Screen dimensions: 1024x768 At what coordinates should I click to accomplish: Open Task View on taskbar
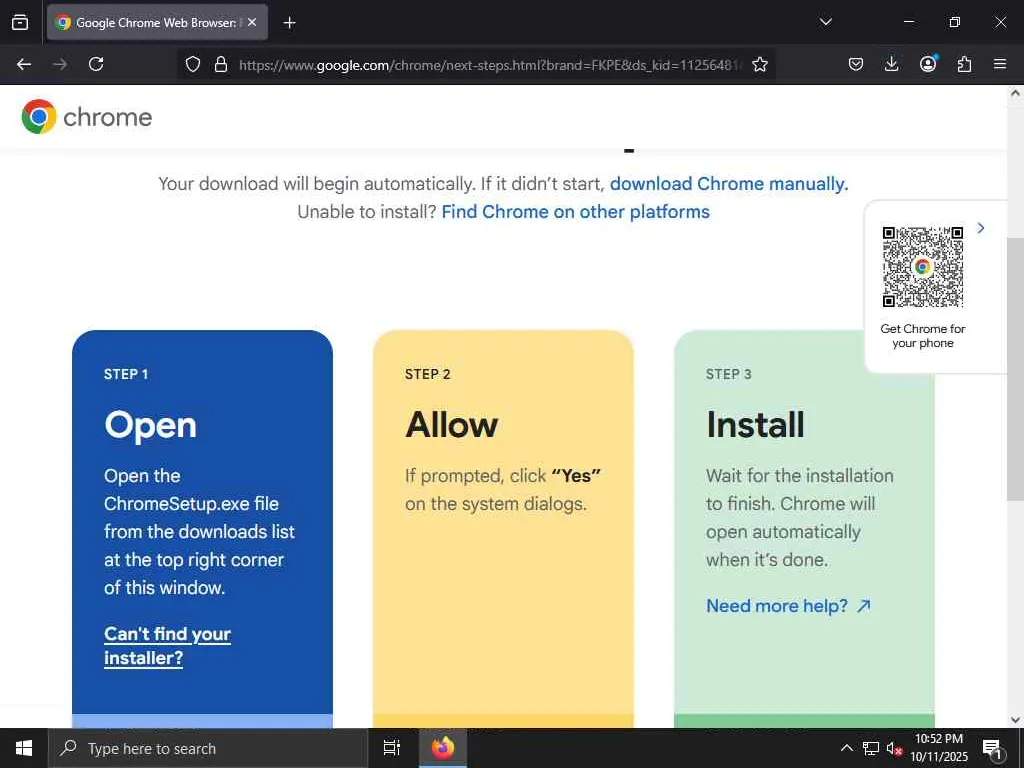coord(392,748)
